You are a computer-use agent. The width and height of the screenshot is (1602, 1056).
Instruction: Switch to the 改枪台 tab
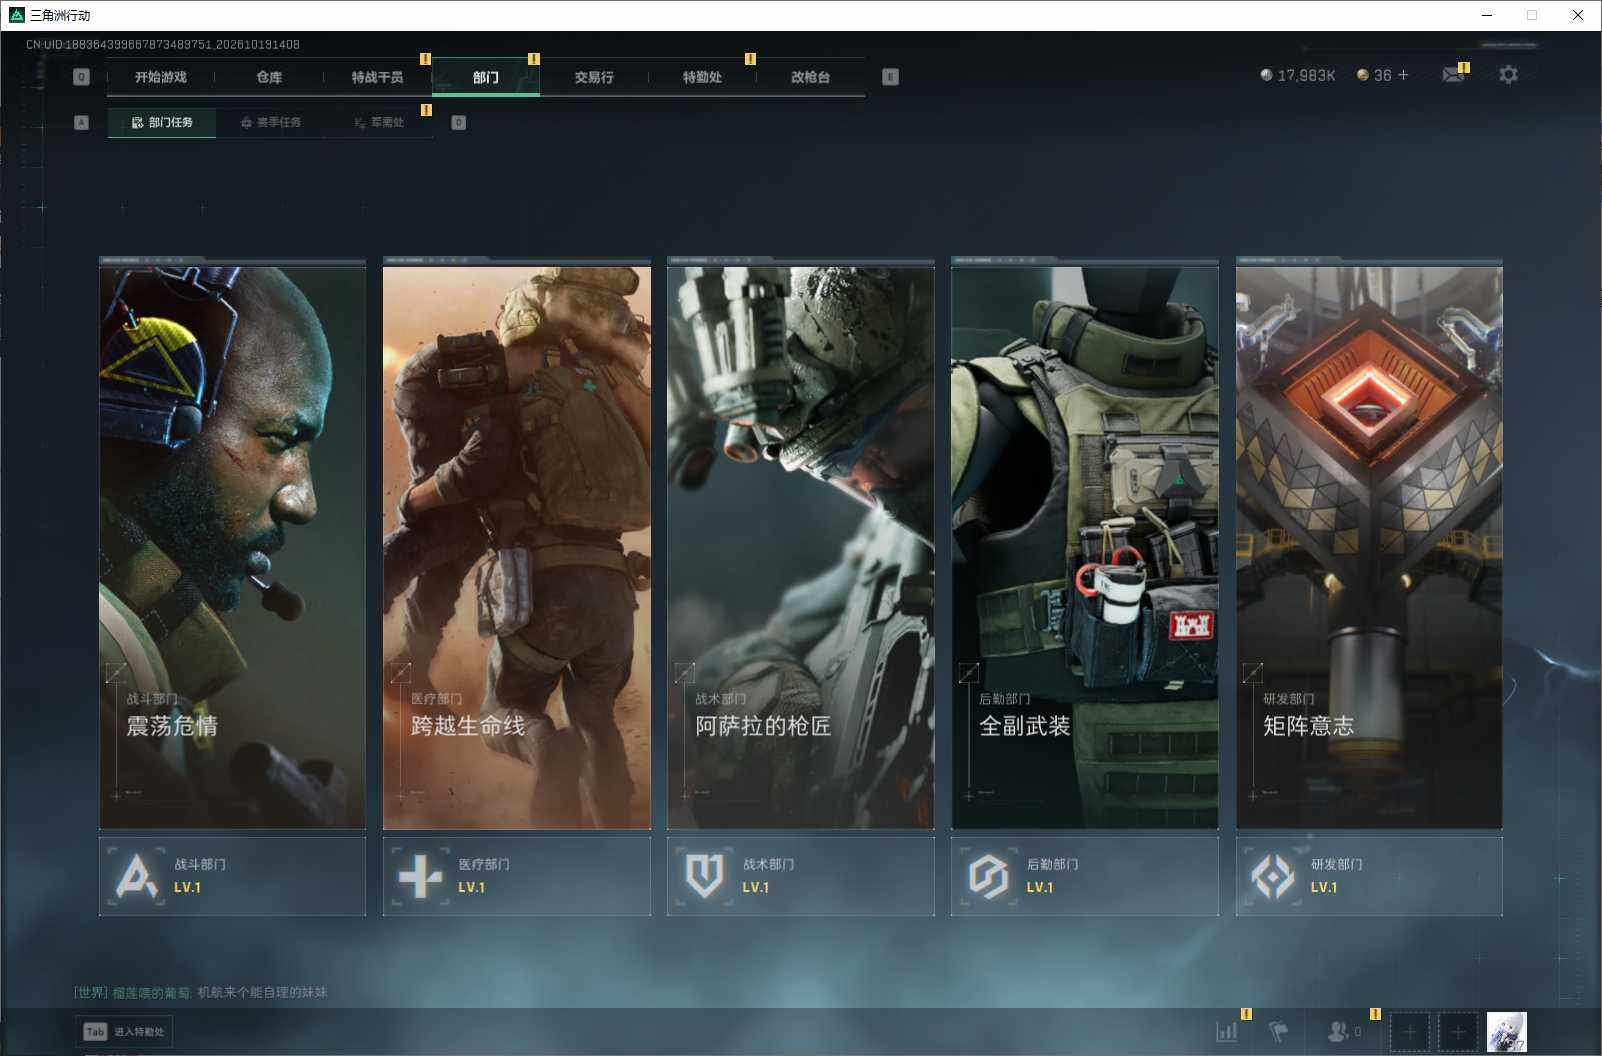click(810, 77)
